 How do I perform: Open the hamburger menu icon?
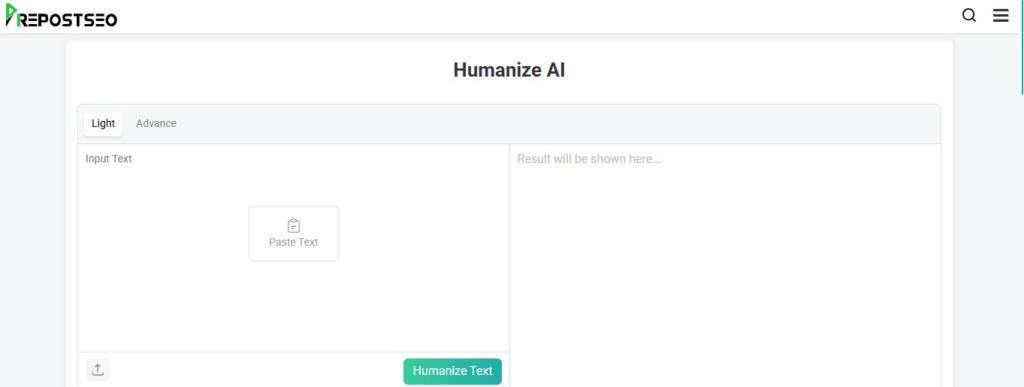click(1000, 16)
